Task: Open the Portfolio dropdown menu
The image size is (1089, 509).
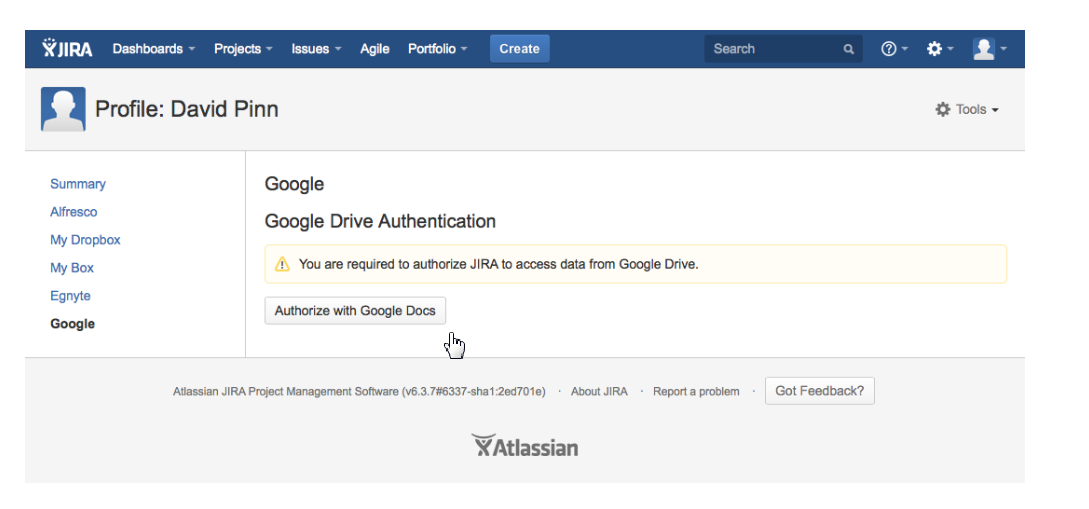Action: tap(437, 49)
